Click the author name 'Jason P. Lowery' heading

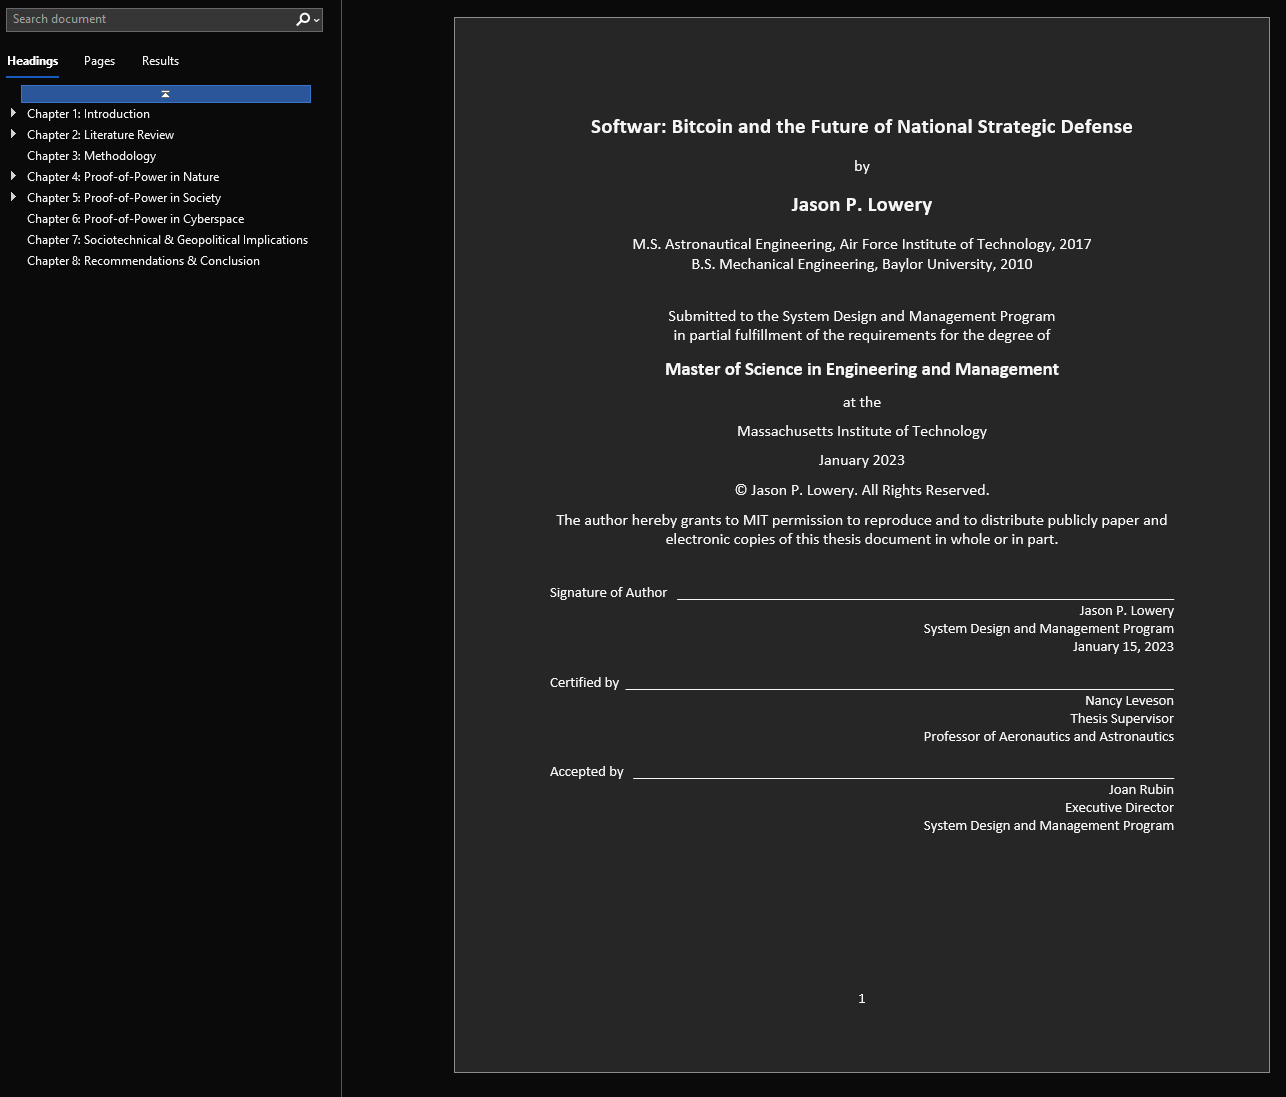pos(861,205)
